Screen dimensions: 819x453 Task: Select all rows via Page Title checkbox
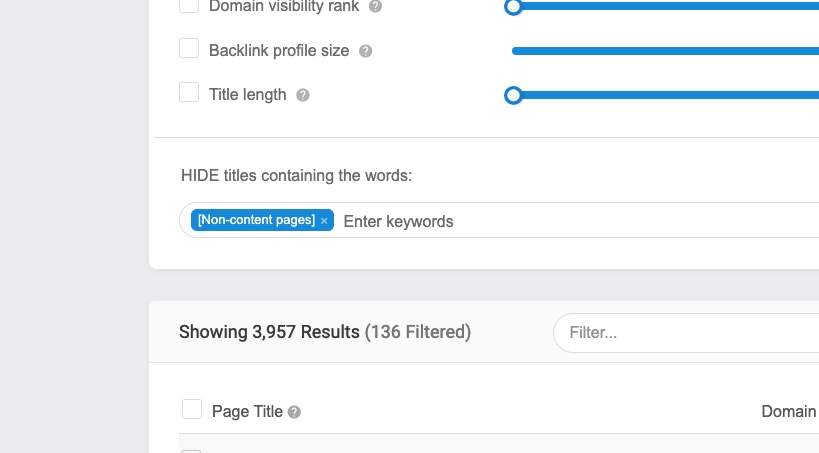click(x=192, y=409)
